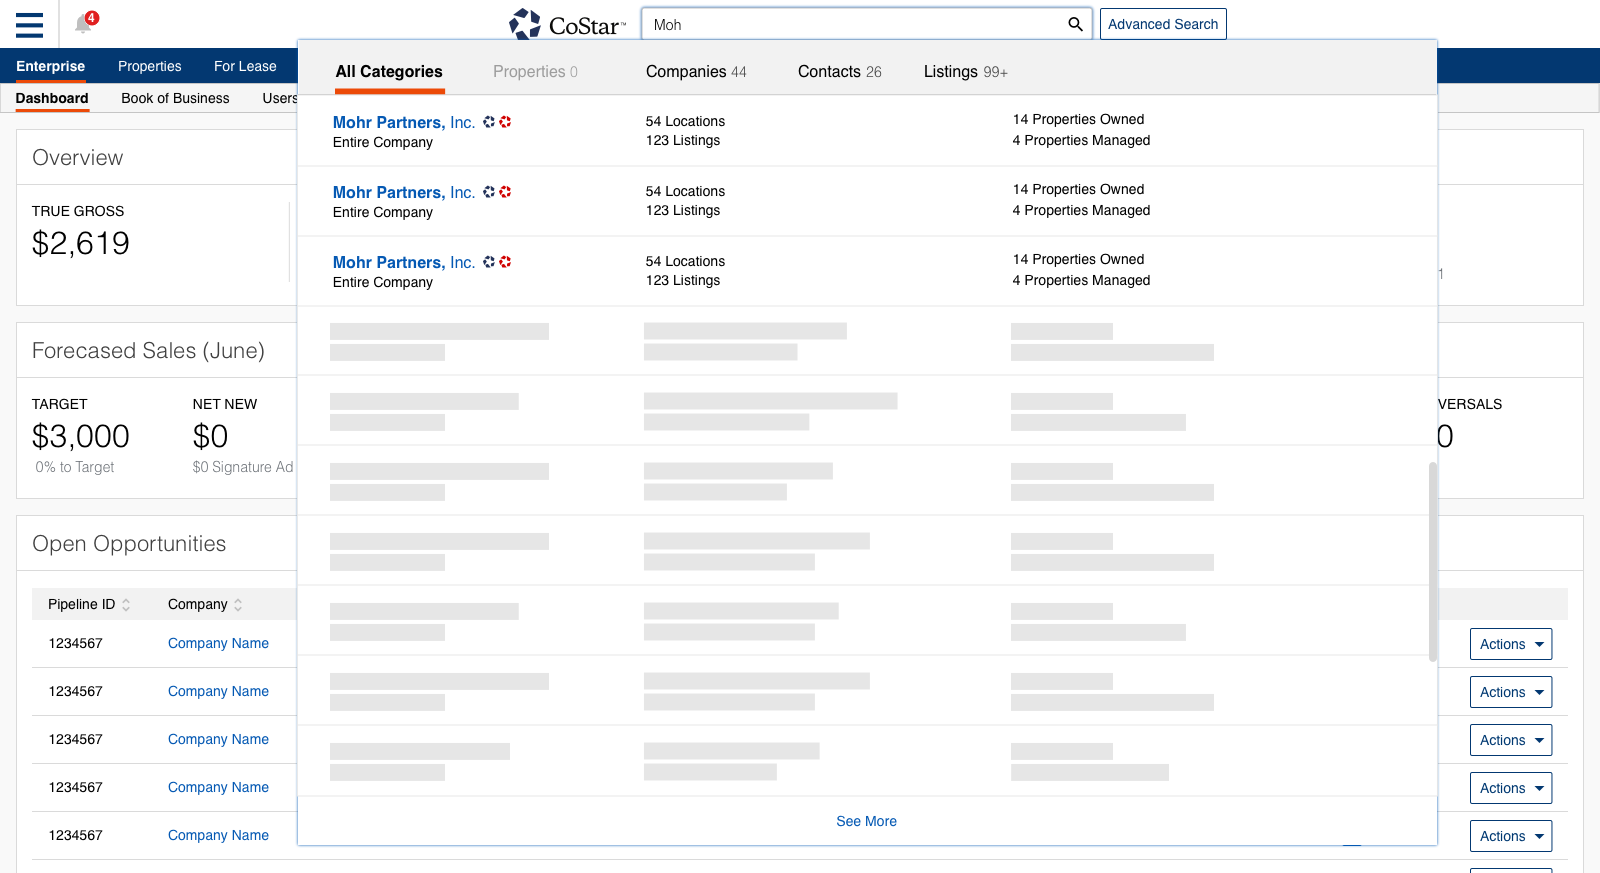Sort by Pipeline ID column arrows
The image size is (1600, 873).
click(x=126, y=605)
